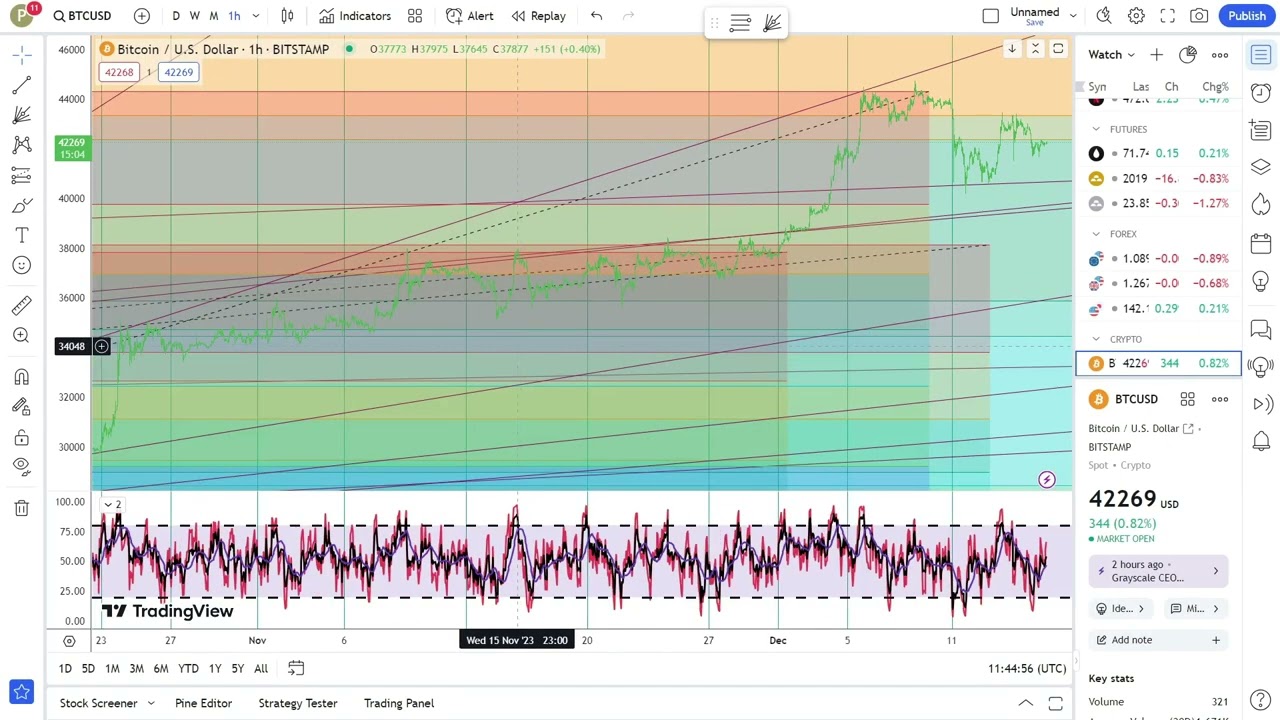
Task: Open the hotlists flame panel
Action: point(1261,204)
